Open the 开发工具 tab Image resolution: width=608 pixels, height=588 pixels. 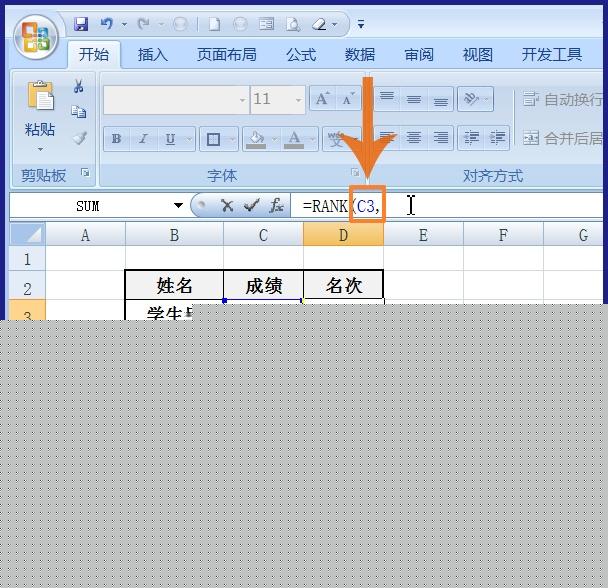pos(552,55)
